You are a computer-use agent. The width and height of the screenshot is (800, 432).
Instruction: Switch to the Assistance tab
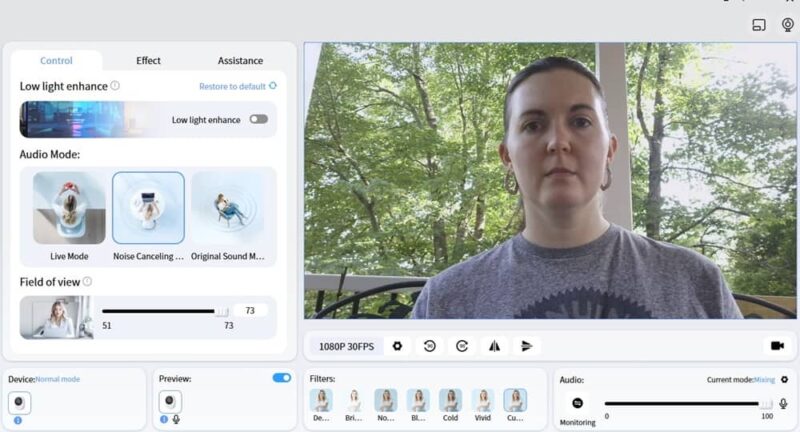[240, 61]
